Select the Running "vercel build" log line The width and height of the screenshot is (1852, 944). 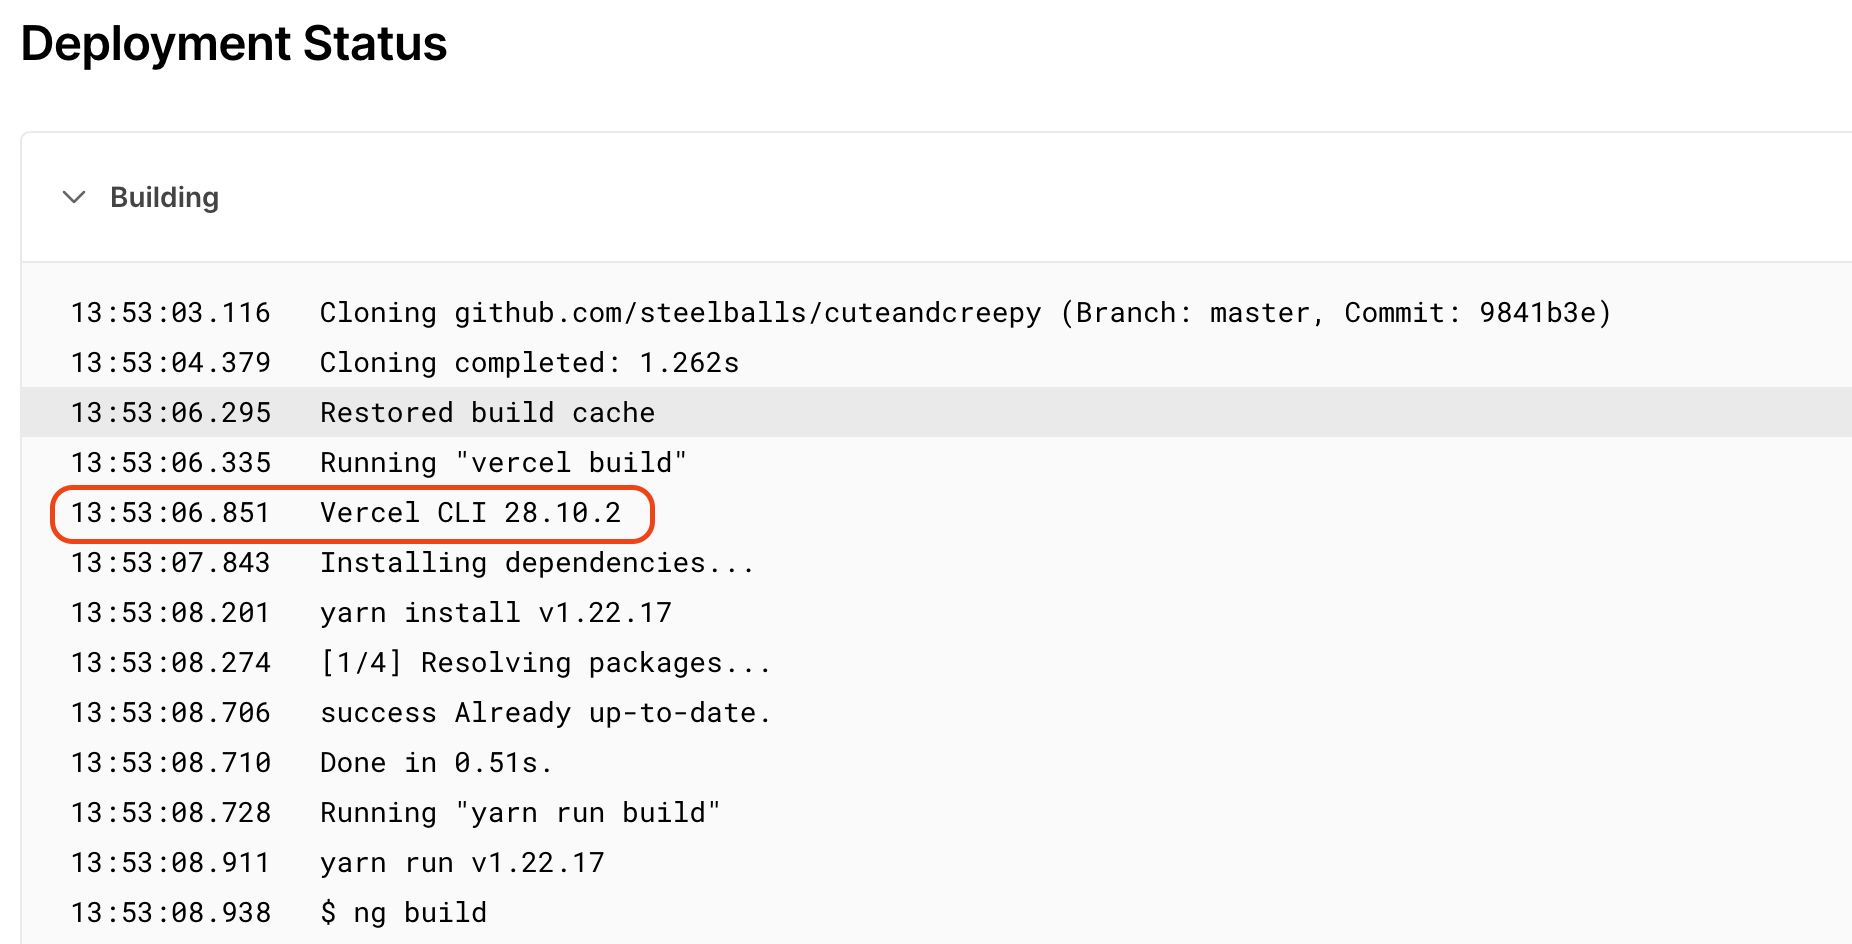tap(936, 462)
